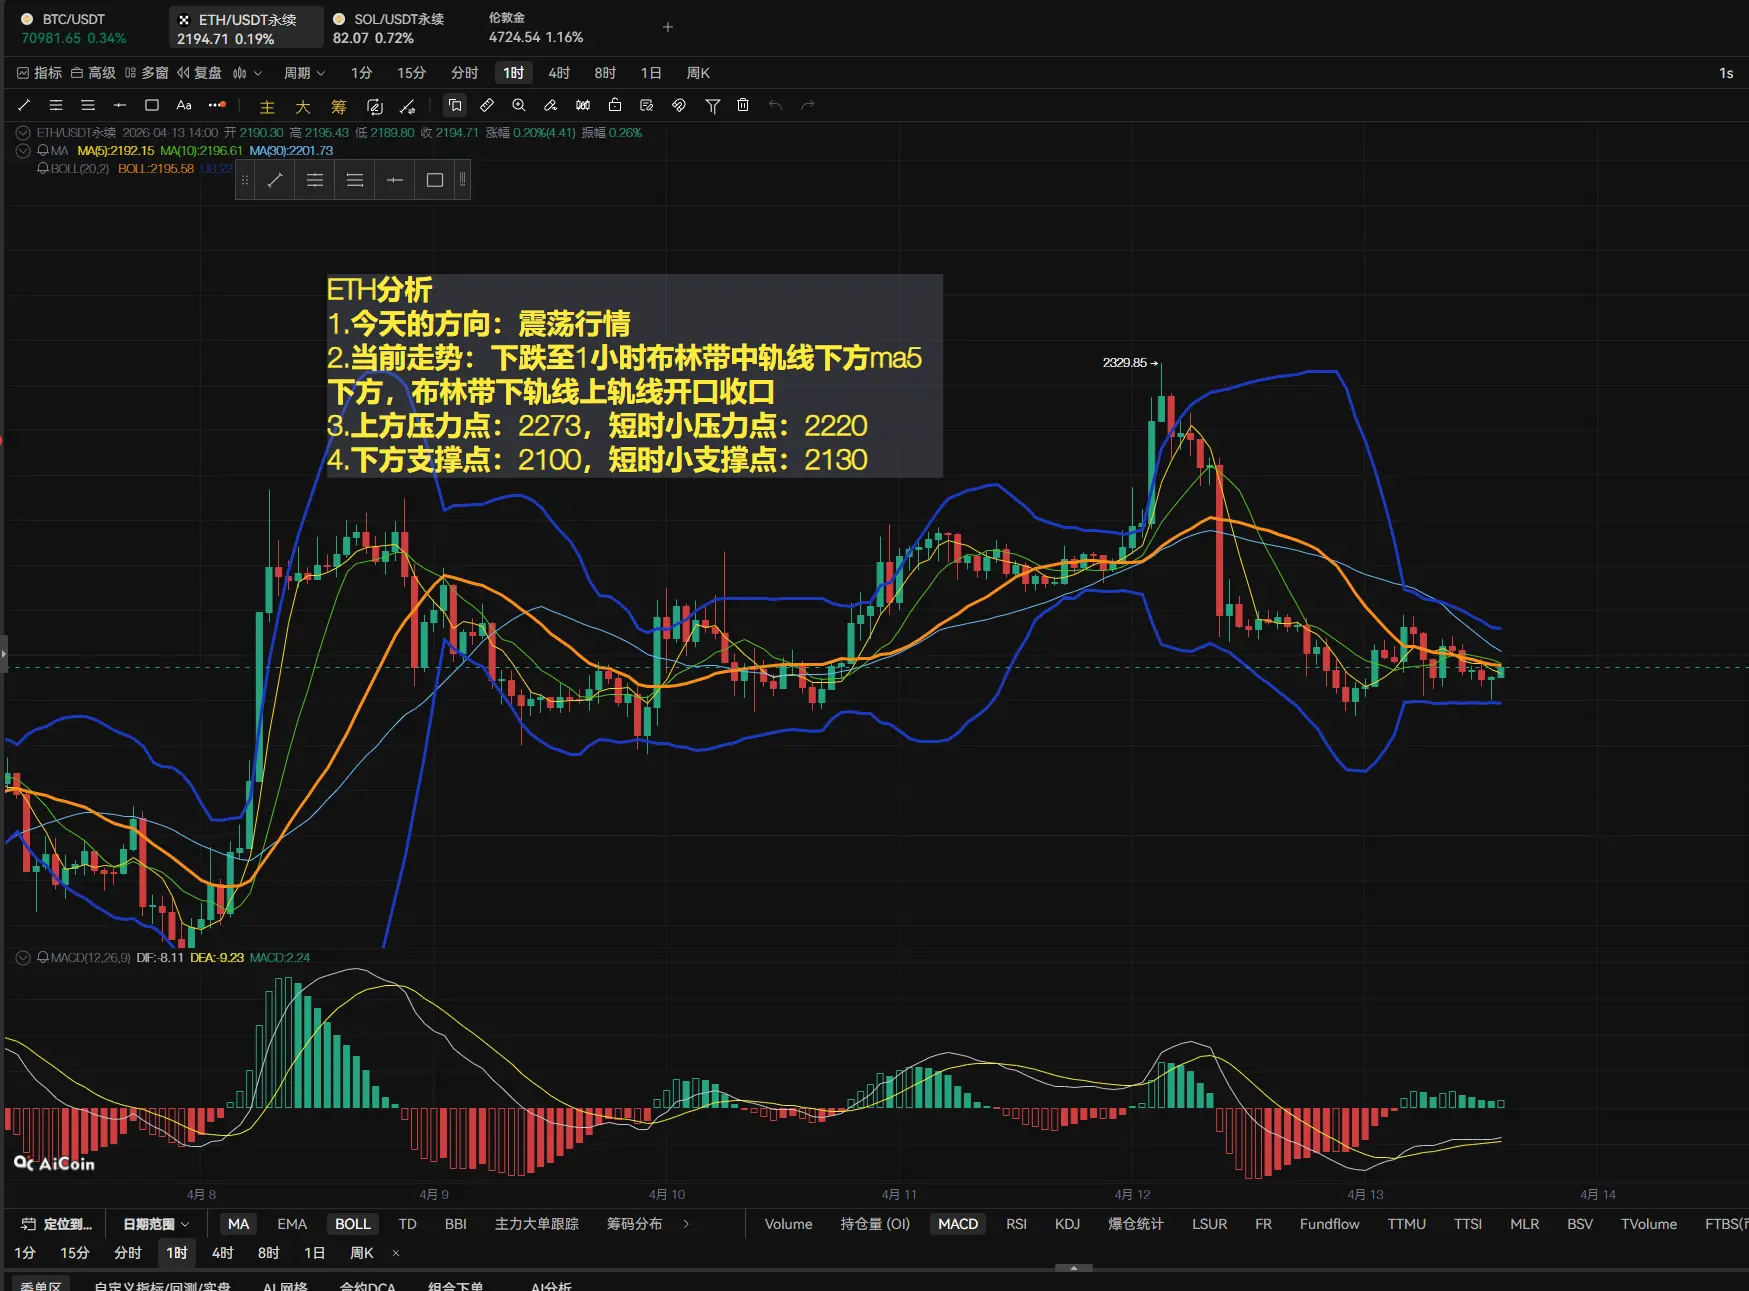Delete drawings with the trash can icon
Viewport: 1749px width, 1291px height.
743,105
